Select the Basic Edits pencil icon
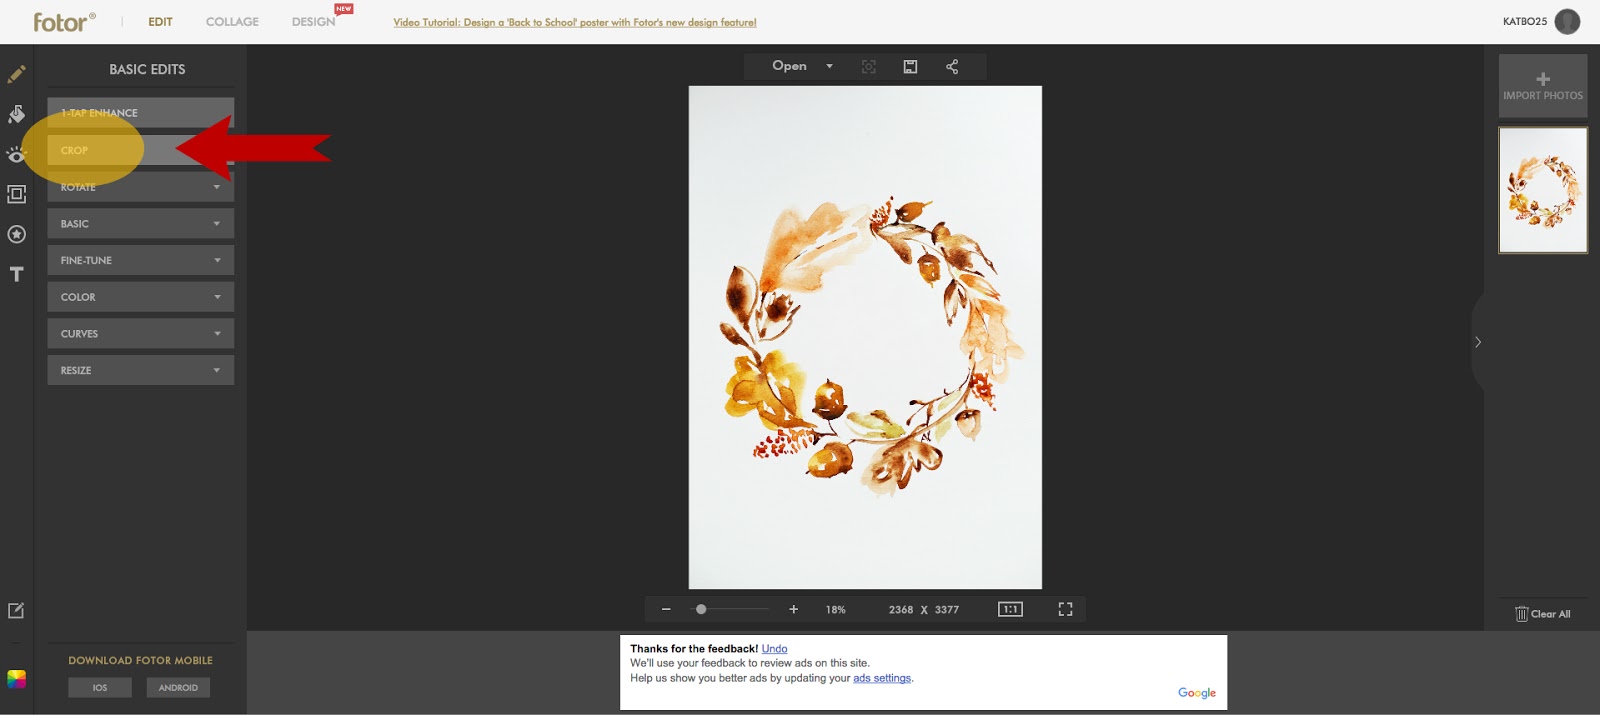The image size is (1600, 715). coord(16,74)
